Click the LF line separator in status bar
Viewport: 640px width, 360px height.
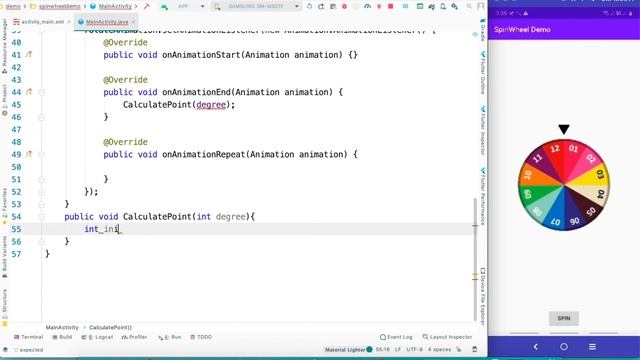tap(398, 350)
